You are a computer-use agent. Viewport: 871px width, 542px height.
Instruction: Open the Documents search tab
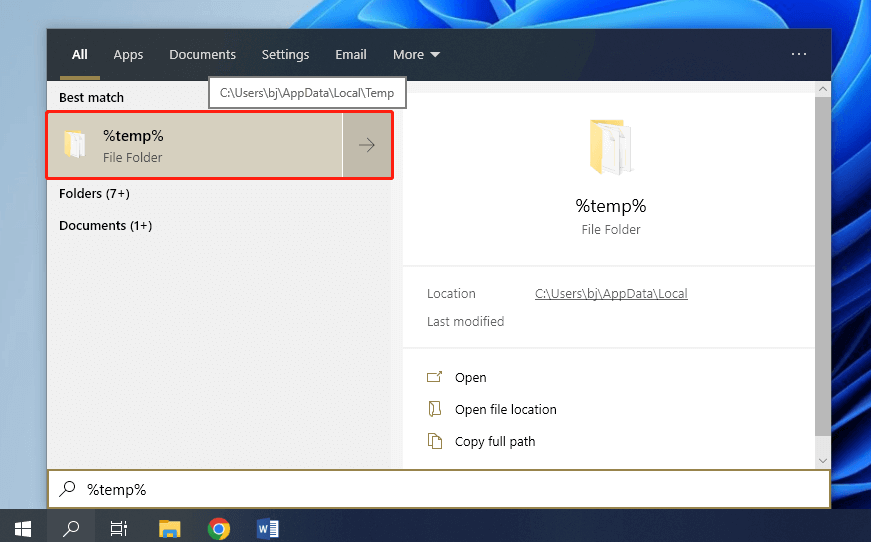click(202, 54)
